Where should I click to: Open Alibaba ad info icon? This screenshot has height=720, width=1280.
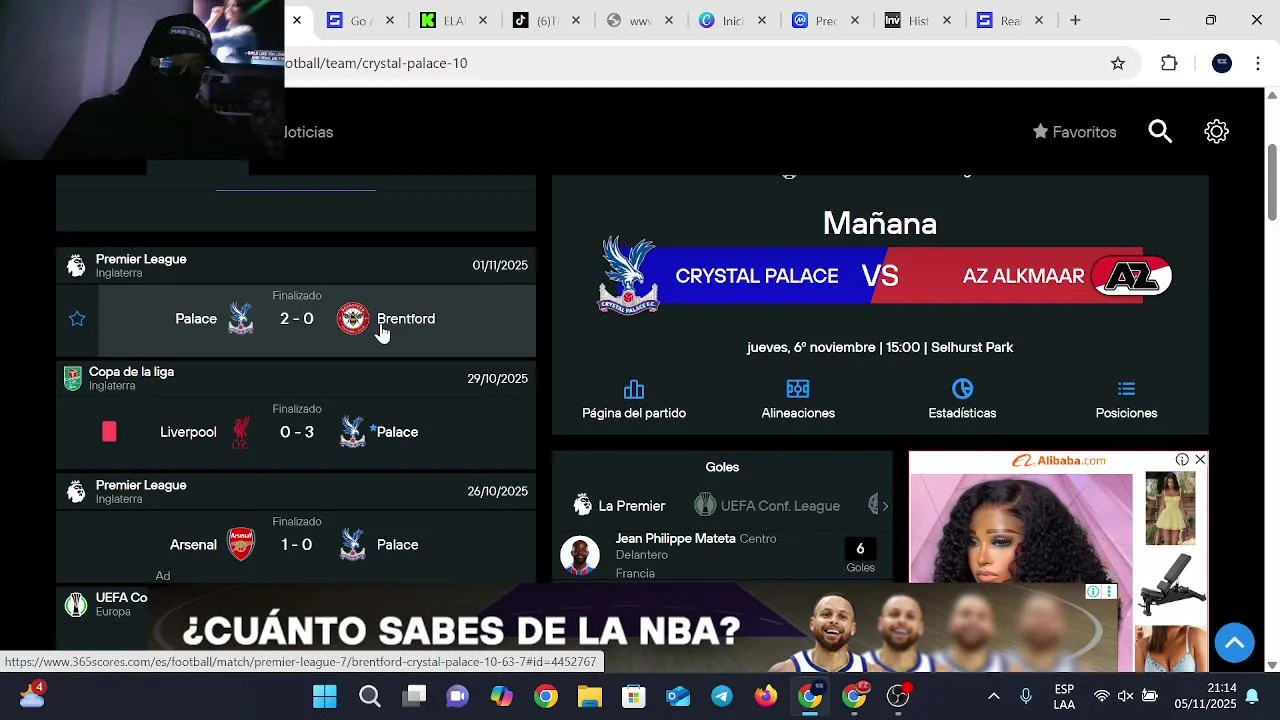coord(1182,459)
